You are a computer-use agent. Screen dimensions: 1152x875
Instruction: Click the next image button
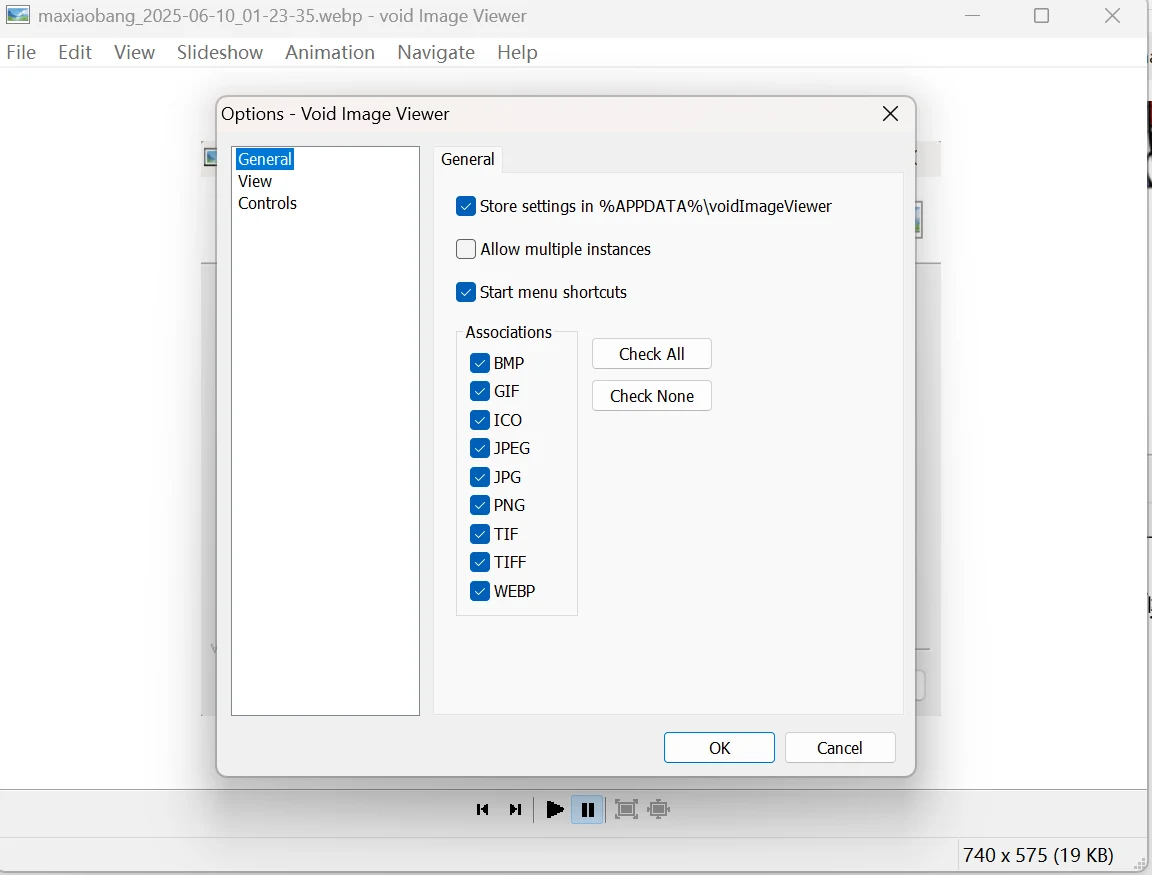click(x=515, y=809)
